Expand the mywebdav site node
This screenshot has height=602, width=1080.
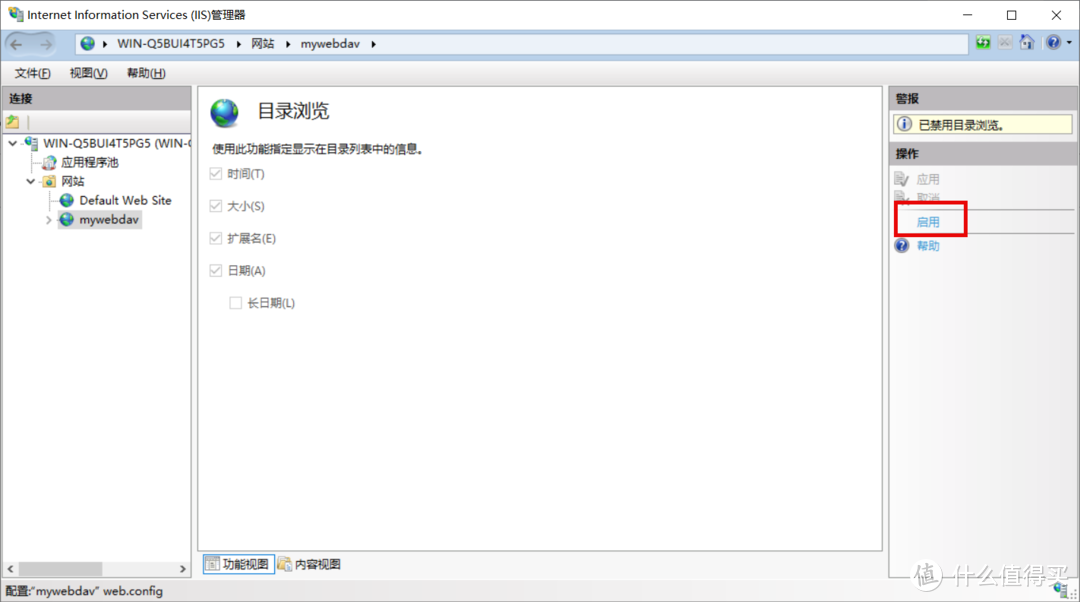(x=48, y=220)
